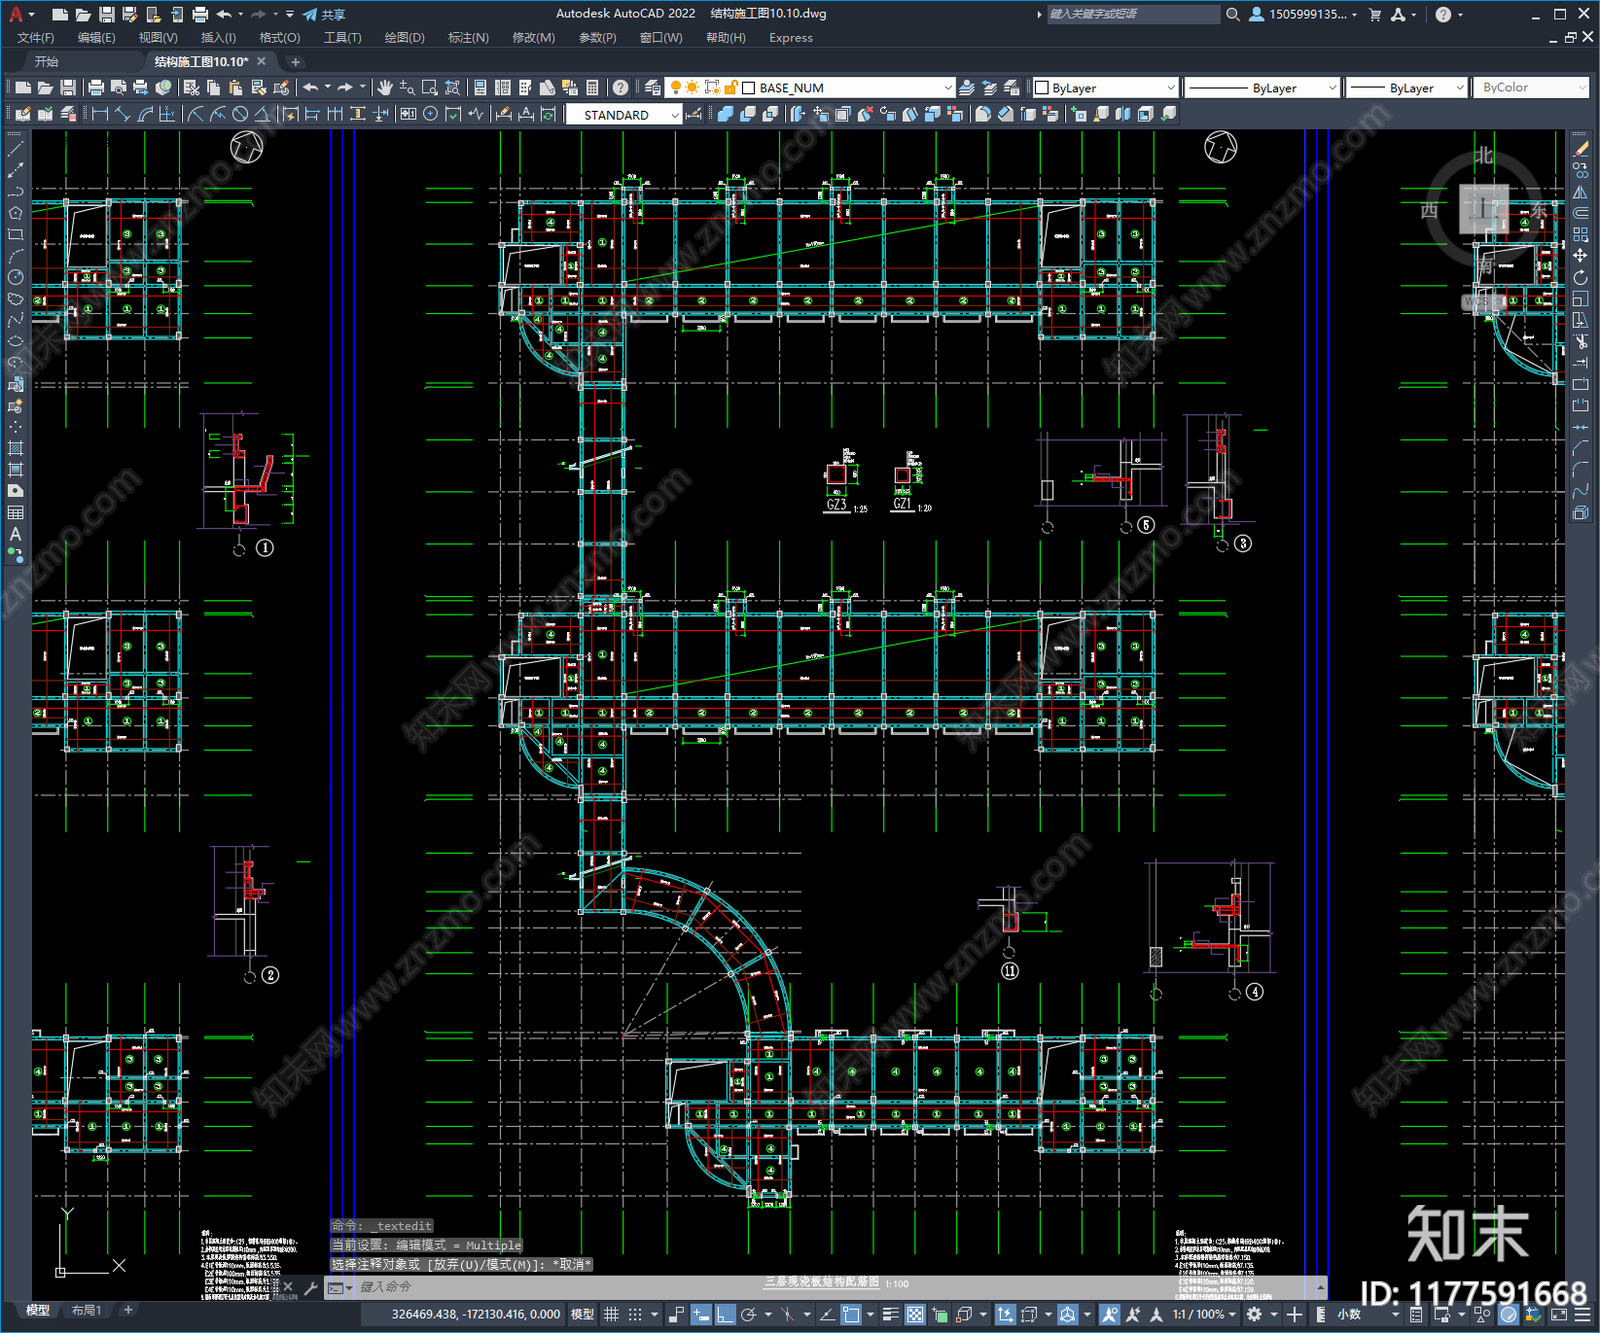1600x1333 pixels.
Task: Click the 共享 share button
Action: point(324,14)
